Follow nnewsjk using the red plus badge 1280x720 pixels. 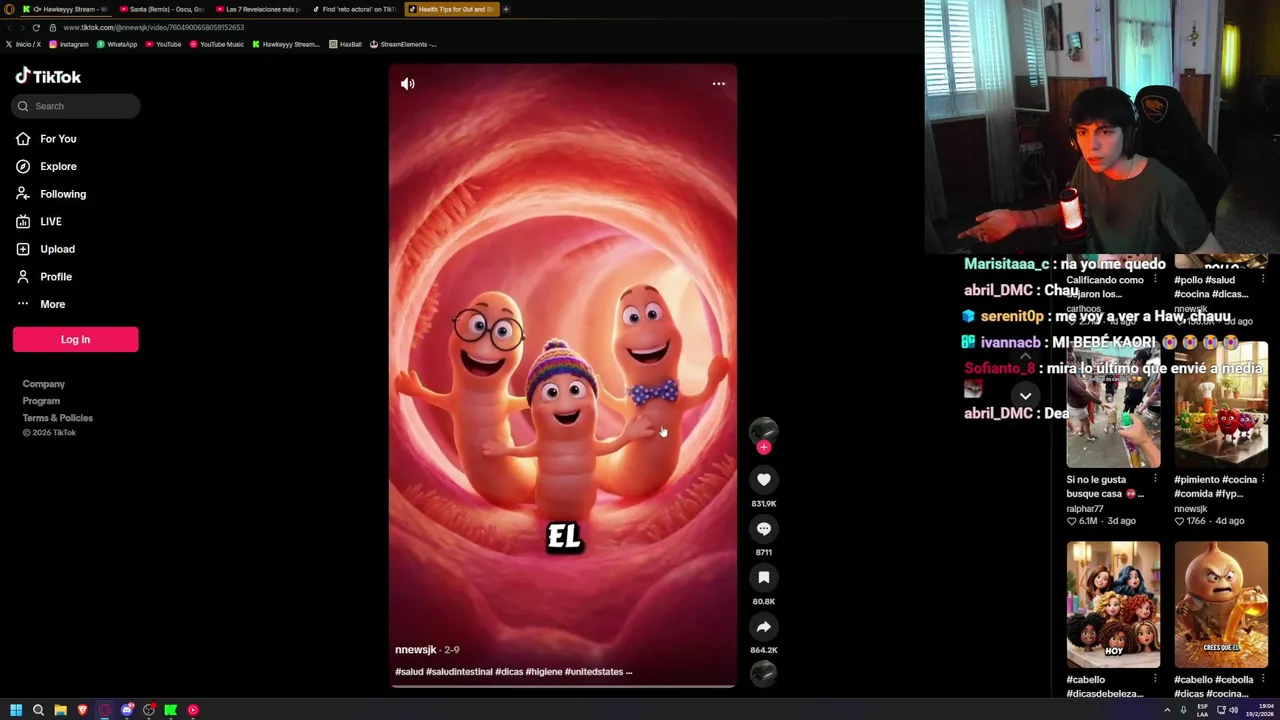coord(763,448)
